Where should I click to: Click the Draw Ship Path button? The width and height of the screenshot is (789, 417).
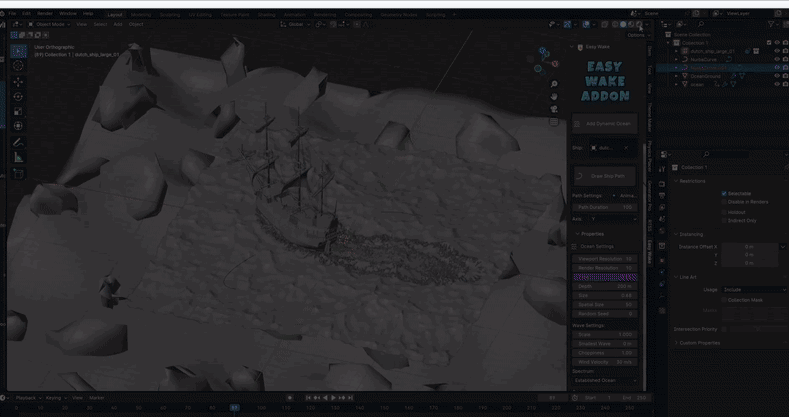click(x=605, y=177)
